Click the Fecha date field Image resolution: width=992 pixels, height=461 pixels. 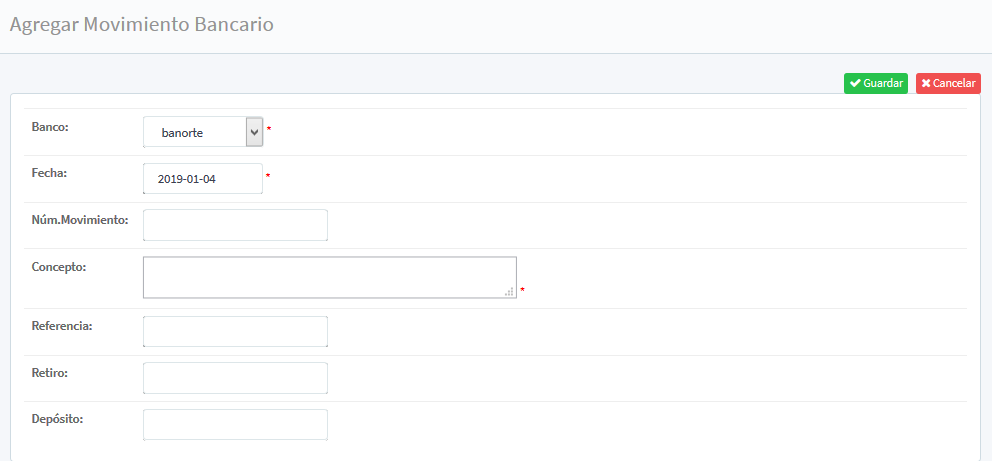click(x=203, y=179)
